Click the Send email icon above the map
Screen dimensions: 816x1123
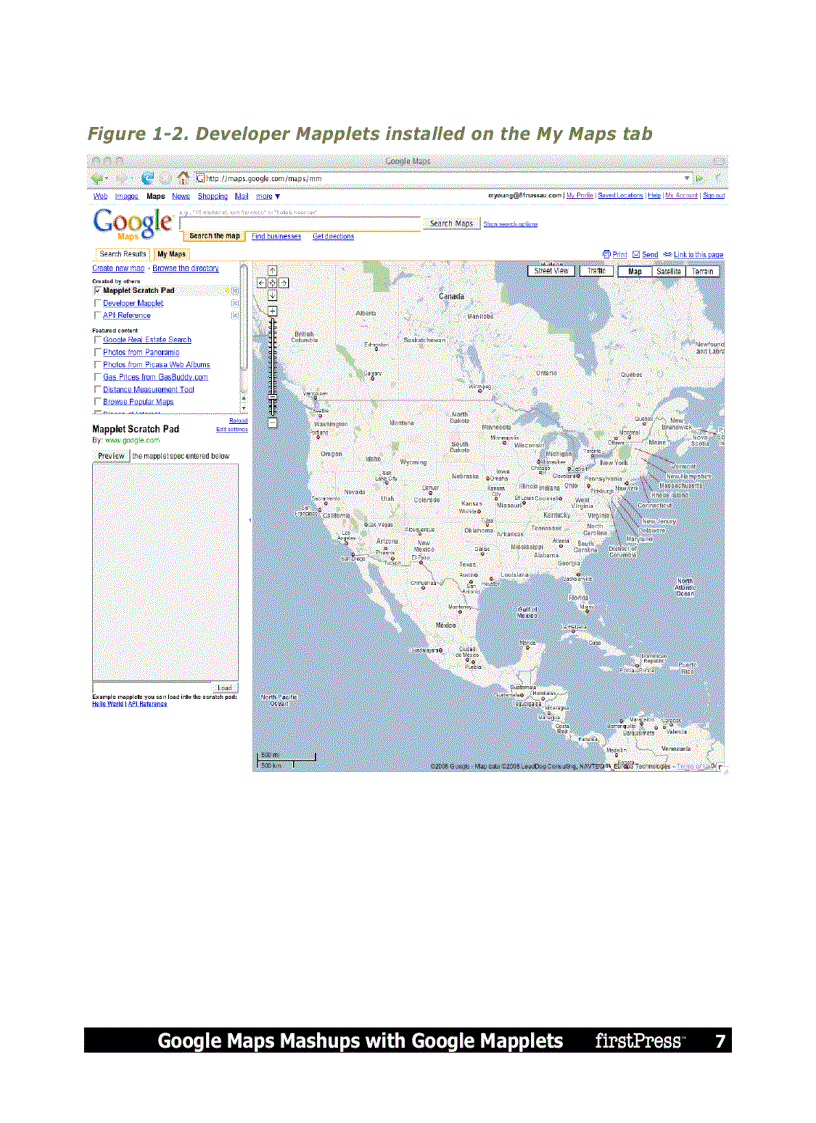636,255
